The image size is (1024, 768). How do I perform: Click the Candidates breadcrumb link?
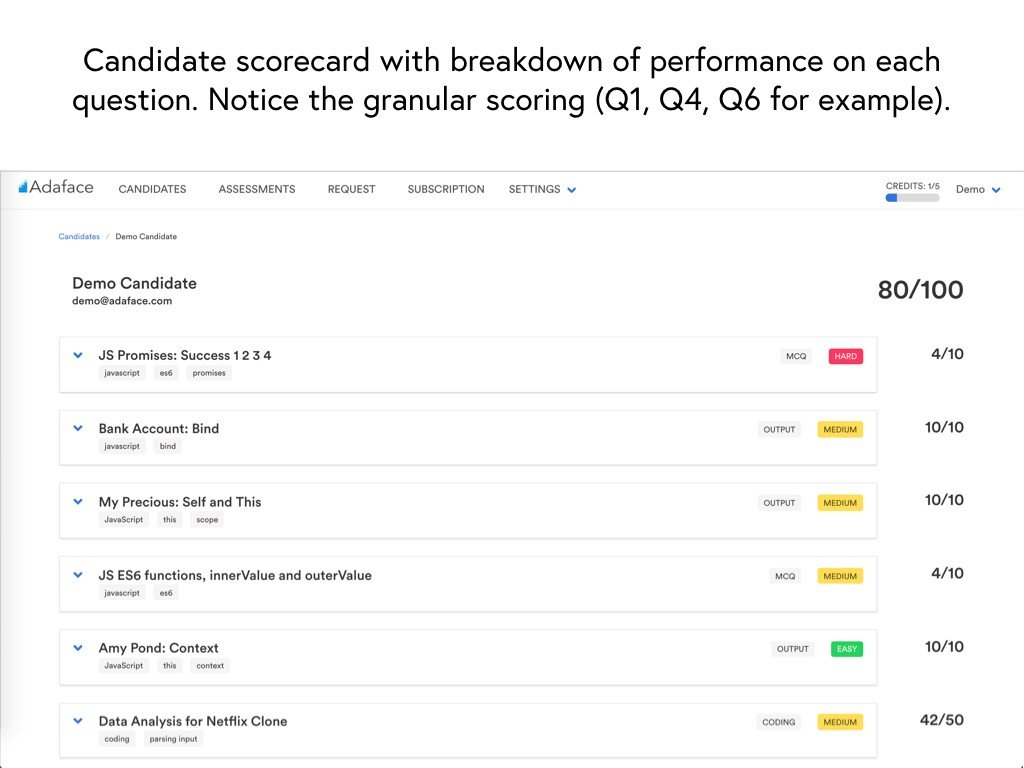(x=79, y=236)
